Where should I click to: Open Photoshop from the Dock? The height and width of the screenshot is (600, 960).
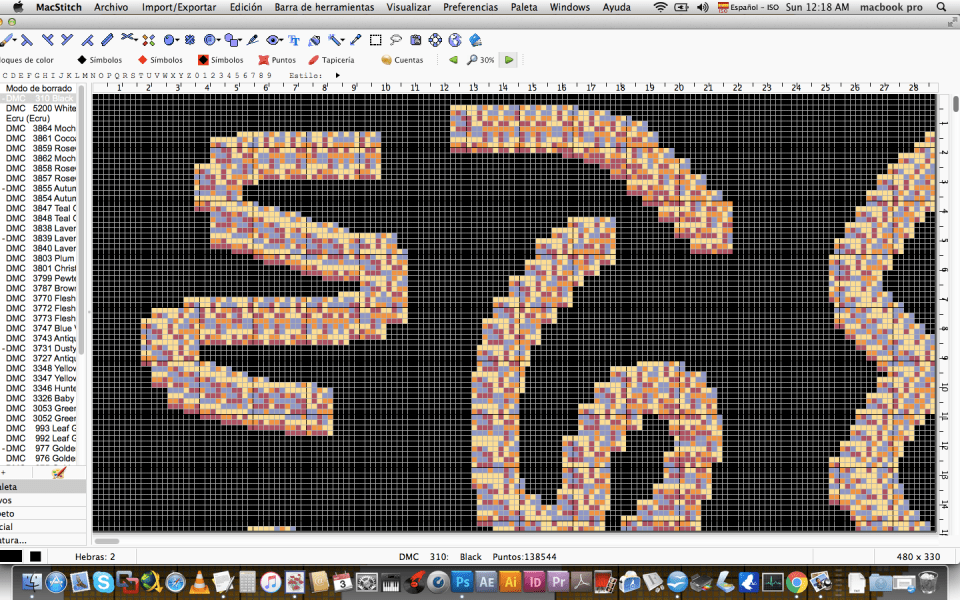click(462, 581)
